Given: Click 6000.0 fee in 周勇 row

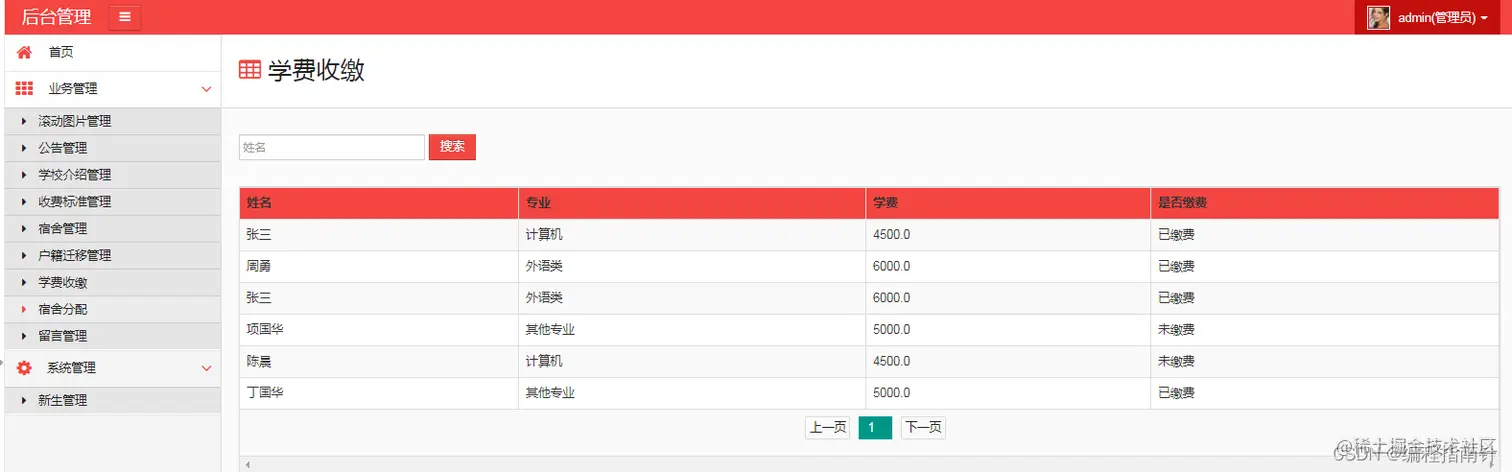Looking at the screenshot, I should tap(891, 267).
